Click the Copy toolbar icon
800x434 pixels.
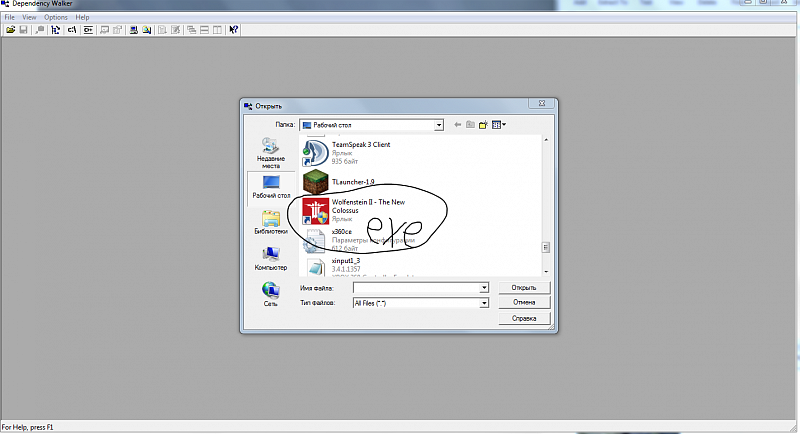tap(39, 30)
